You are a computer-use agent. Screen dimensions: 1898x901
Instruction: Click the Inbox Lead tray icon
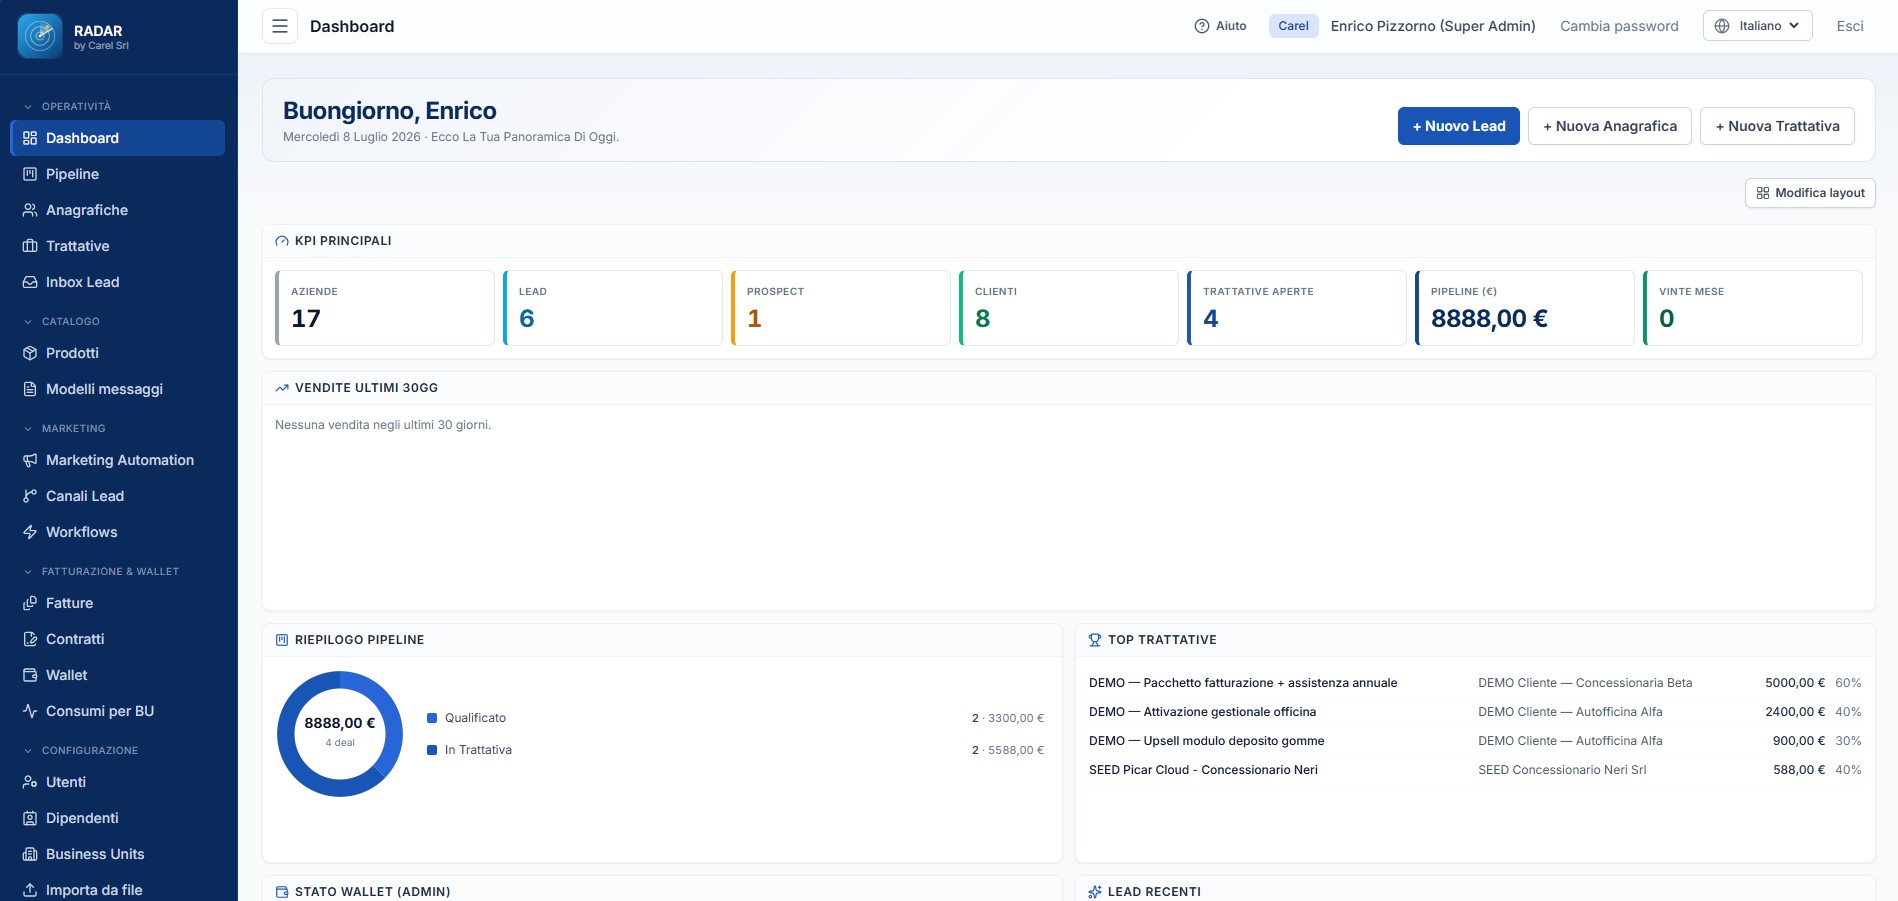pos(30,282)
